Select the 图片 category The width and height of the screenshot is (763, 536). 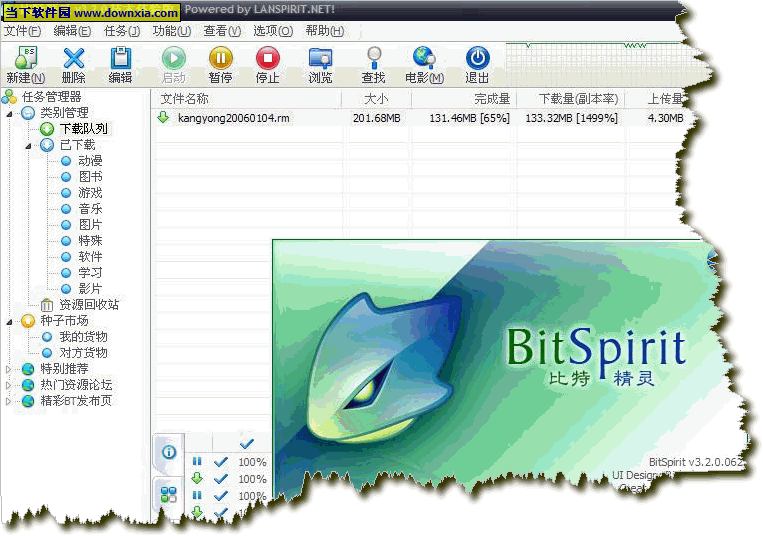tap(90, 225)
